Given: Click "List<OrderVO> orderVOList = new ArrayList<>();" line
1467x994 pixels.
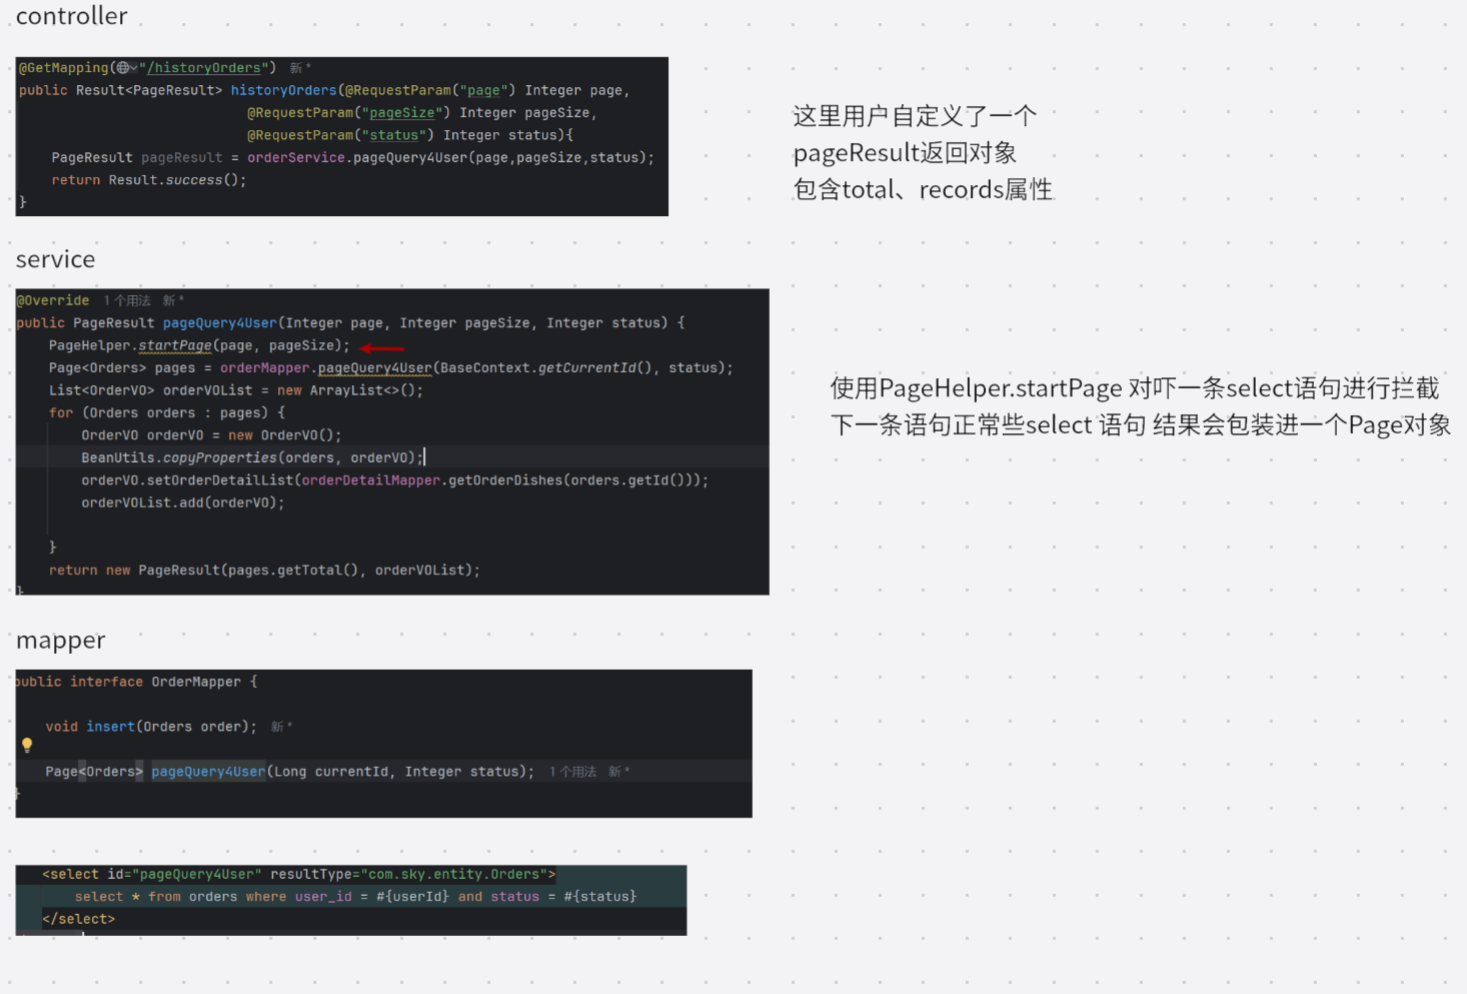Looking at the screenshot, I should tap(236, 391).
